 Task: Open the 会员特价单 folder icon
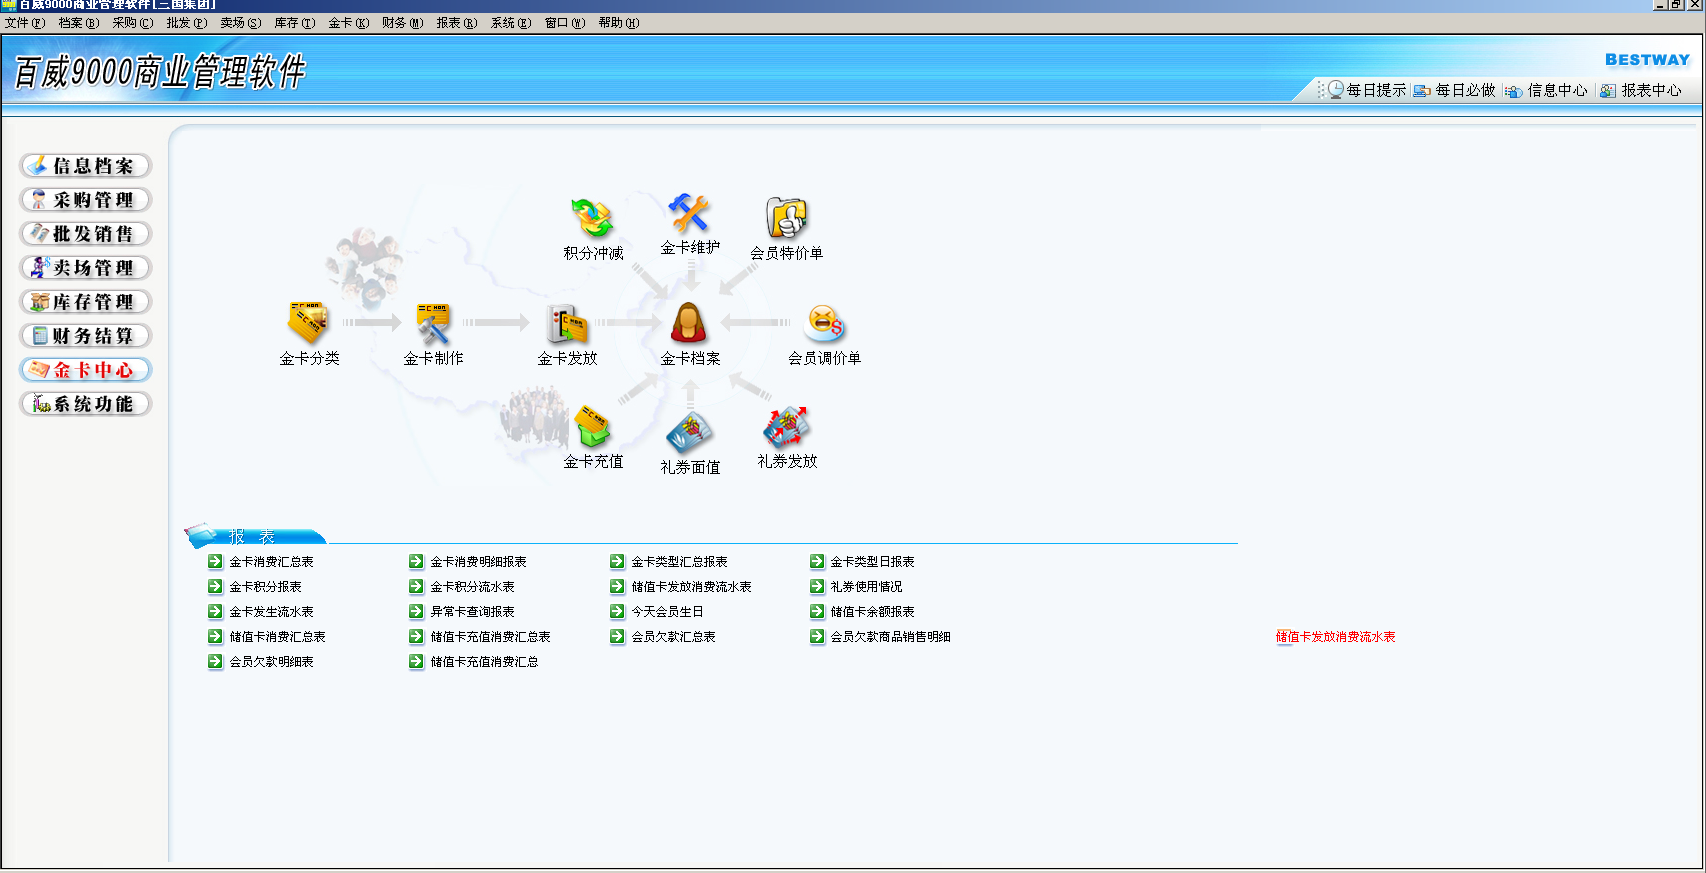(x=786, y=218)
